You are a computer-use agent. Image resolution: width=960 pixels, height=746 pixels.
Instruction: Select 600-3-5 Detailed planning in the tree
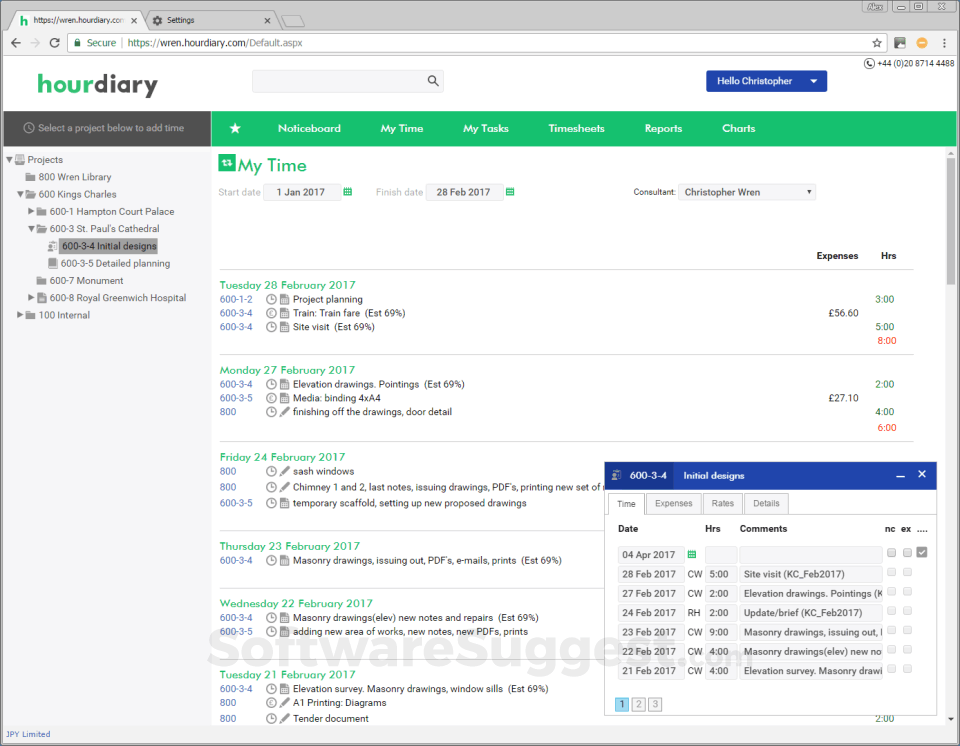tap(115, 263)
